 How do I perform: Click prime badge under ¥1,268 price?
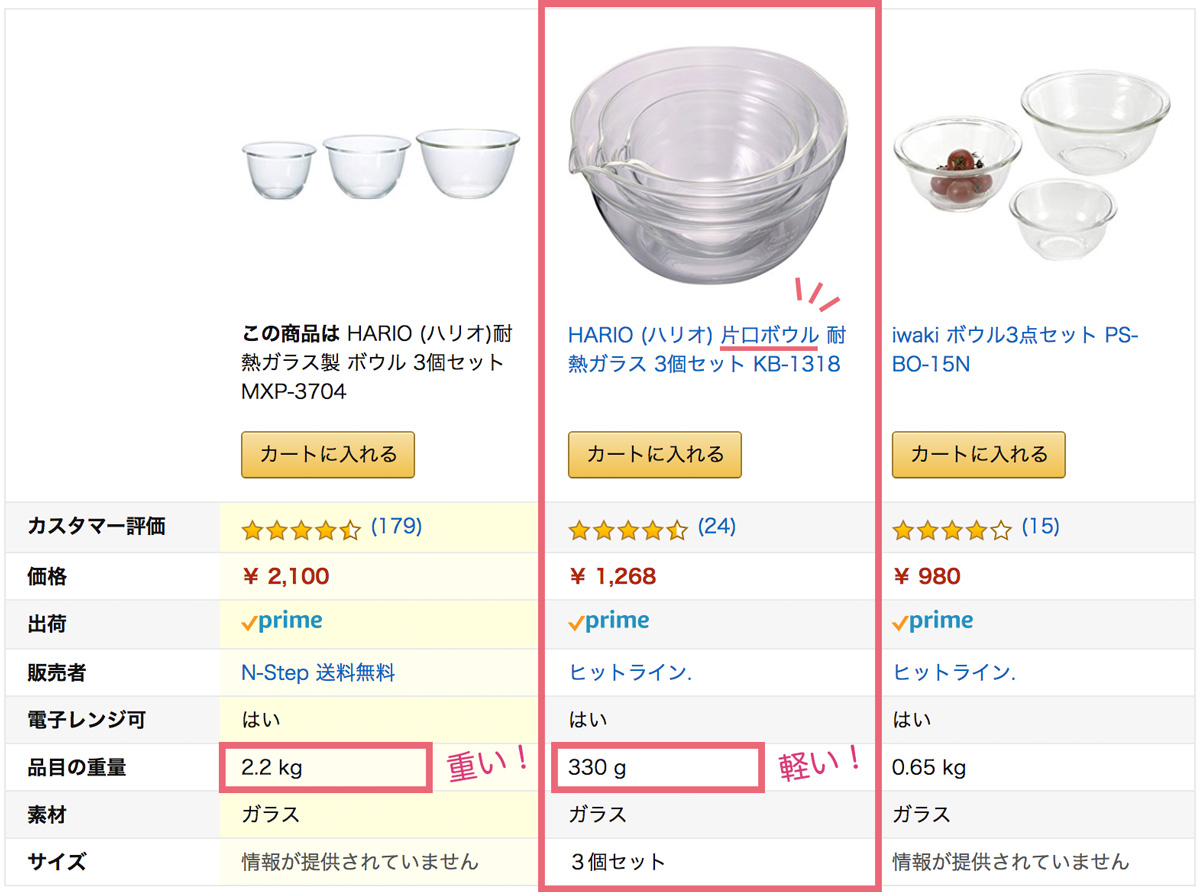(x=609, y=622)
